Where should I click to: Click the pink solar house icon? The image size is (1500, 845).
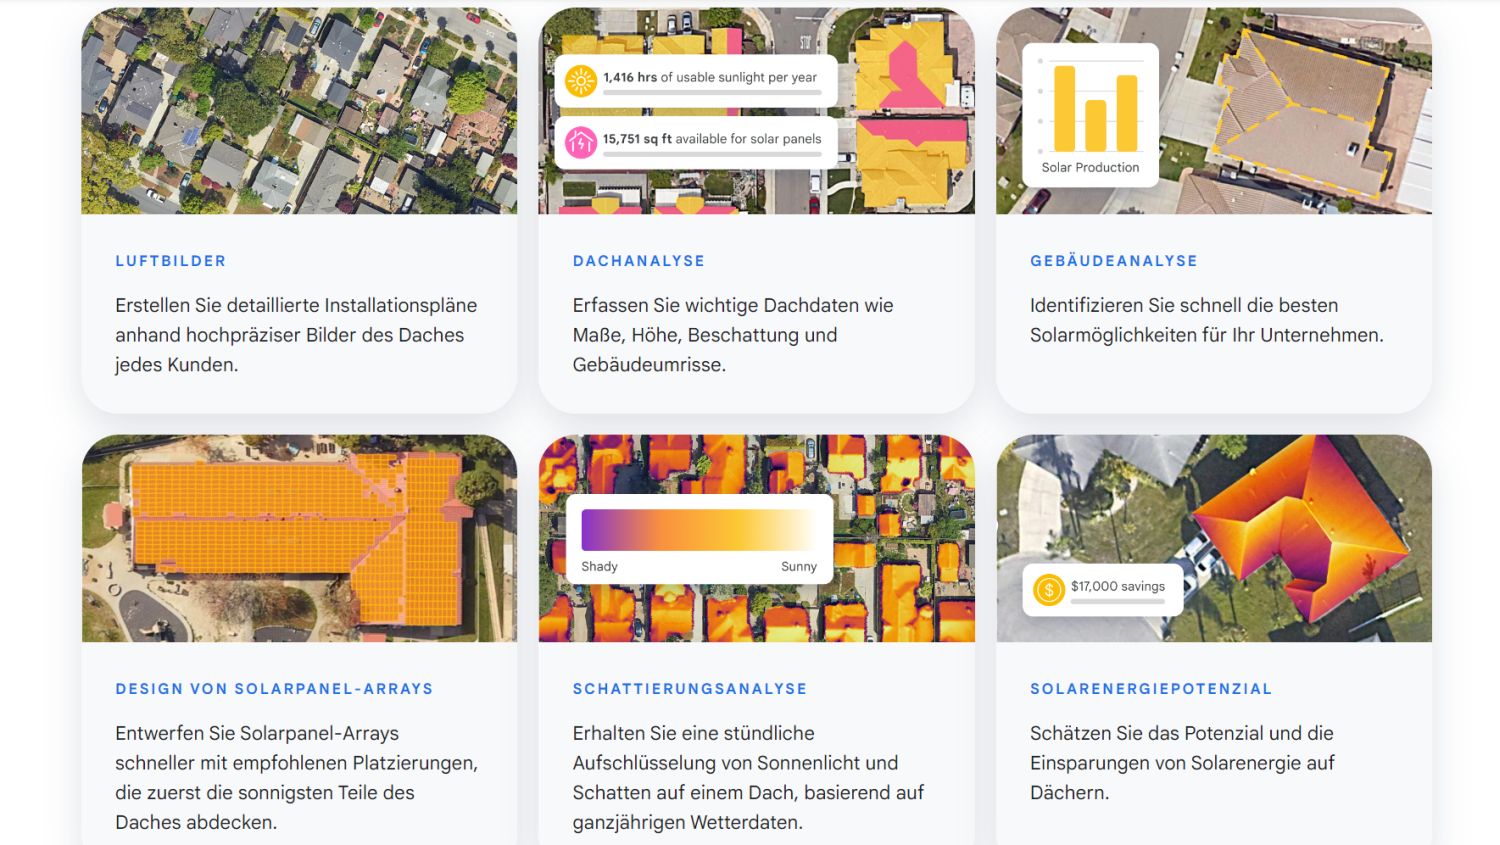point(580,142)
